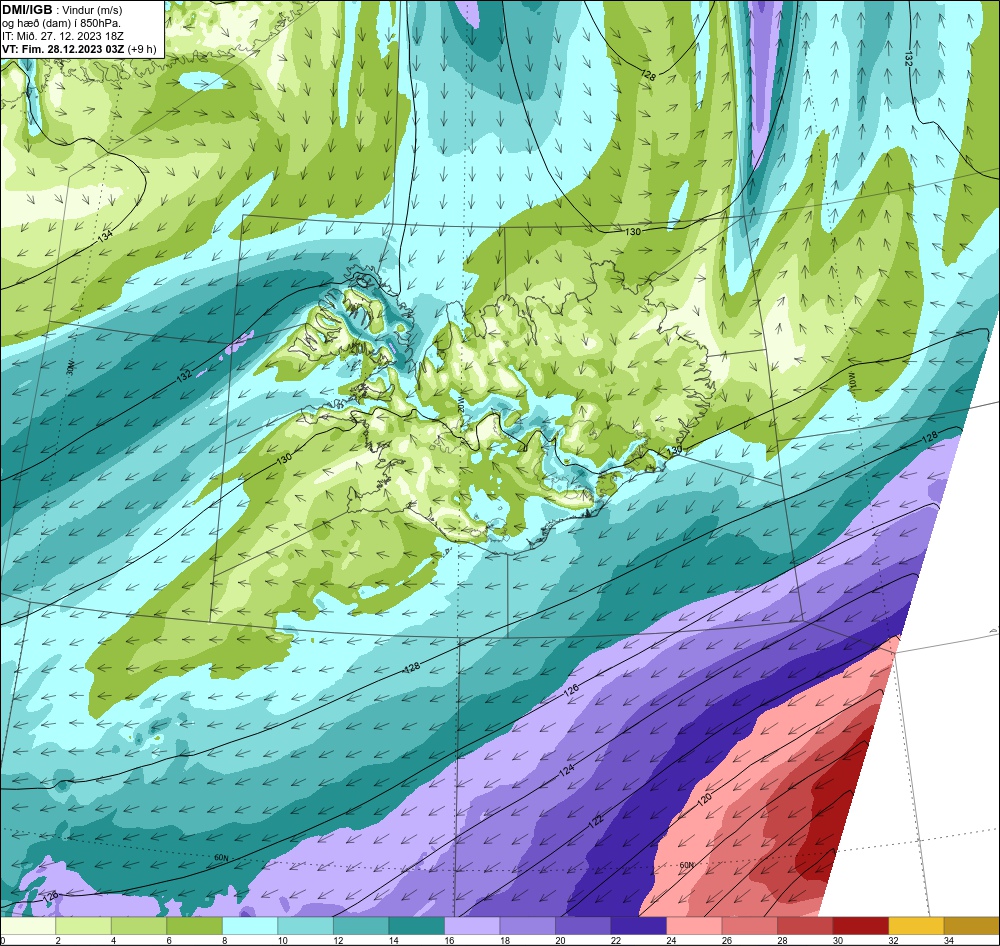Viewport: 1000px width, 946px height.
Task: Click the "30W" longitude label
Action: click(x=70, y=367)
